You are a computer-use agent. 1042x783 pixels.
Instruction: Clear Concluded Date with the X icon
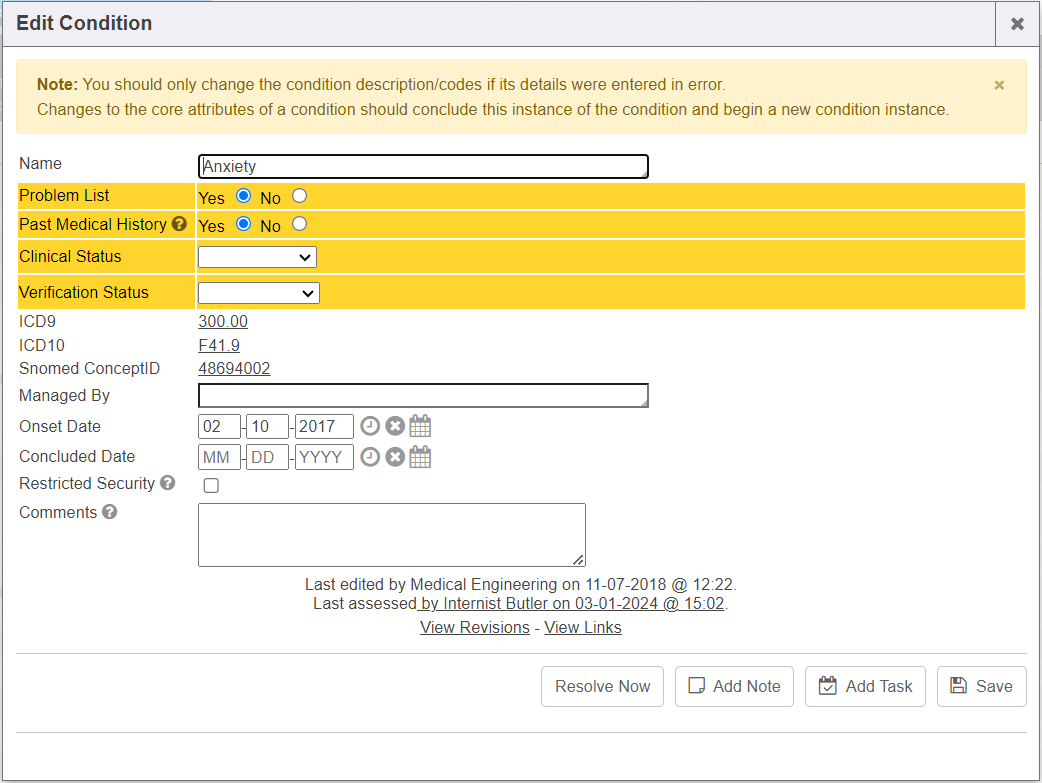[x=395, y=457]
